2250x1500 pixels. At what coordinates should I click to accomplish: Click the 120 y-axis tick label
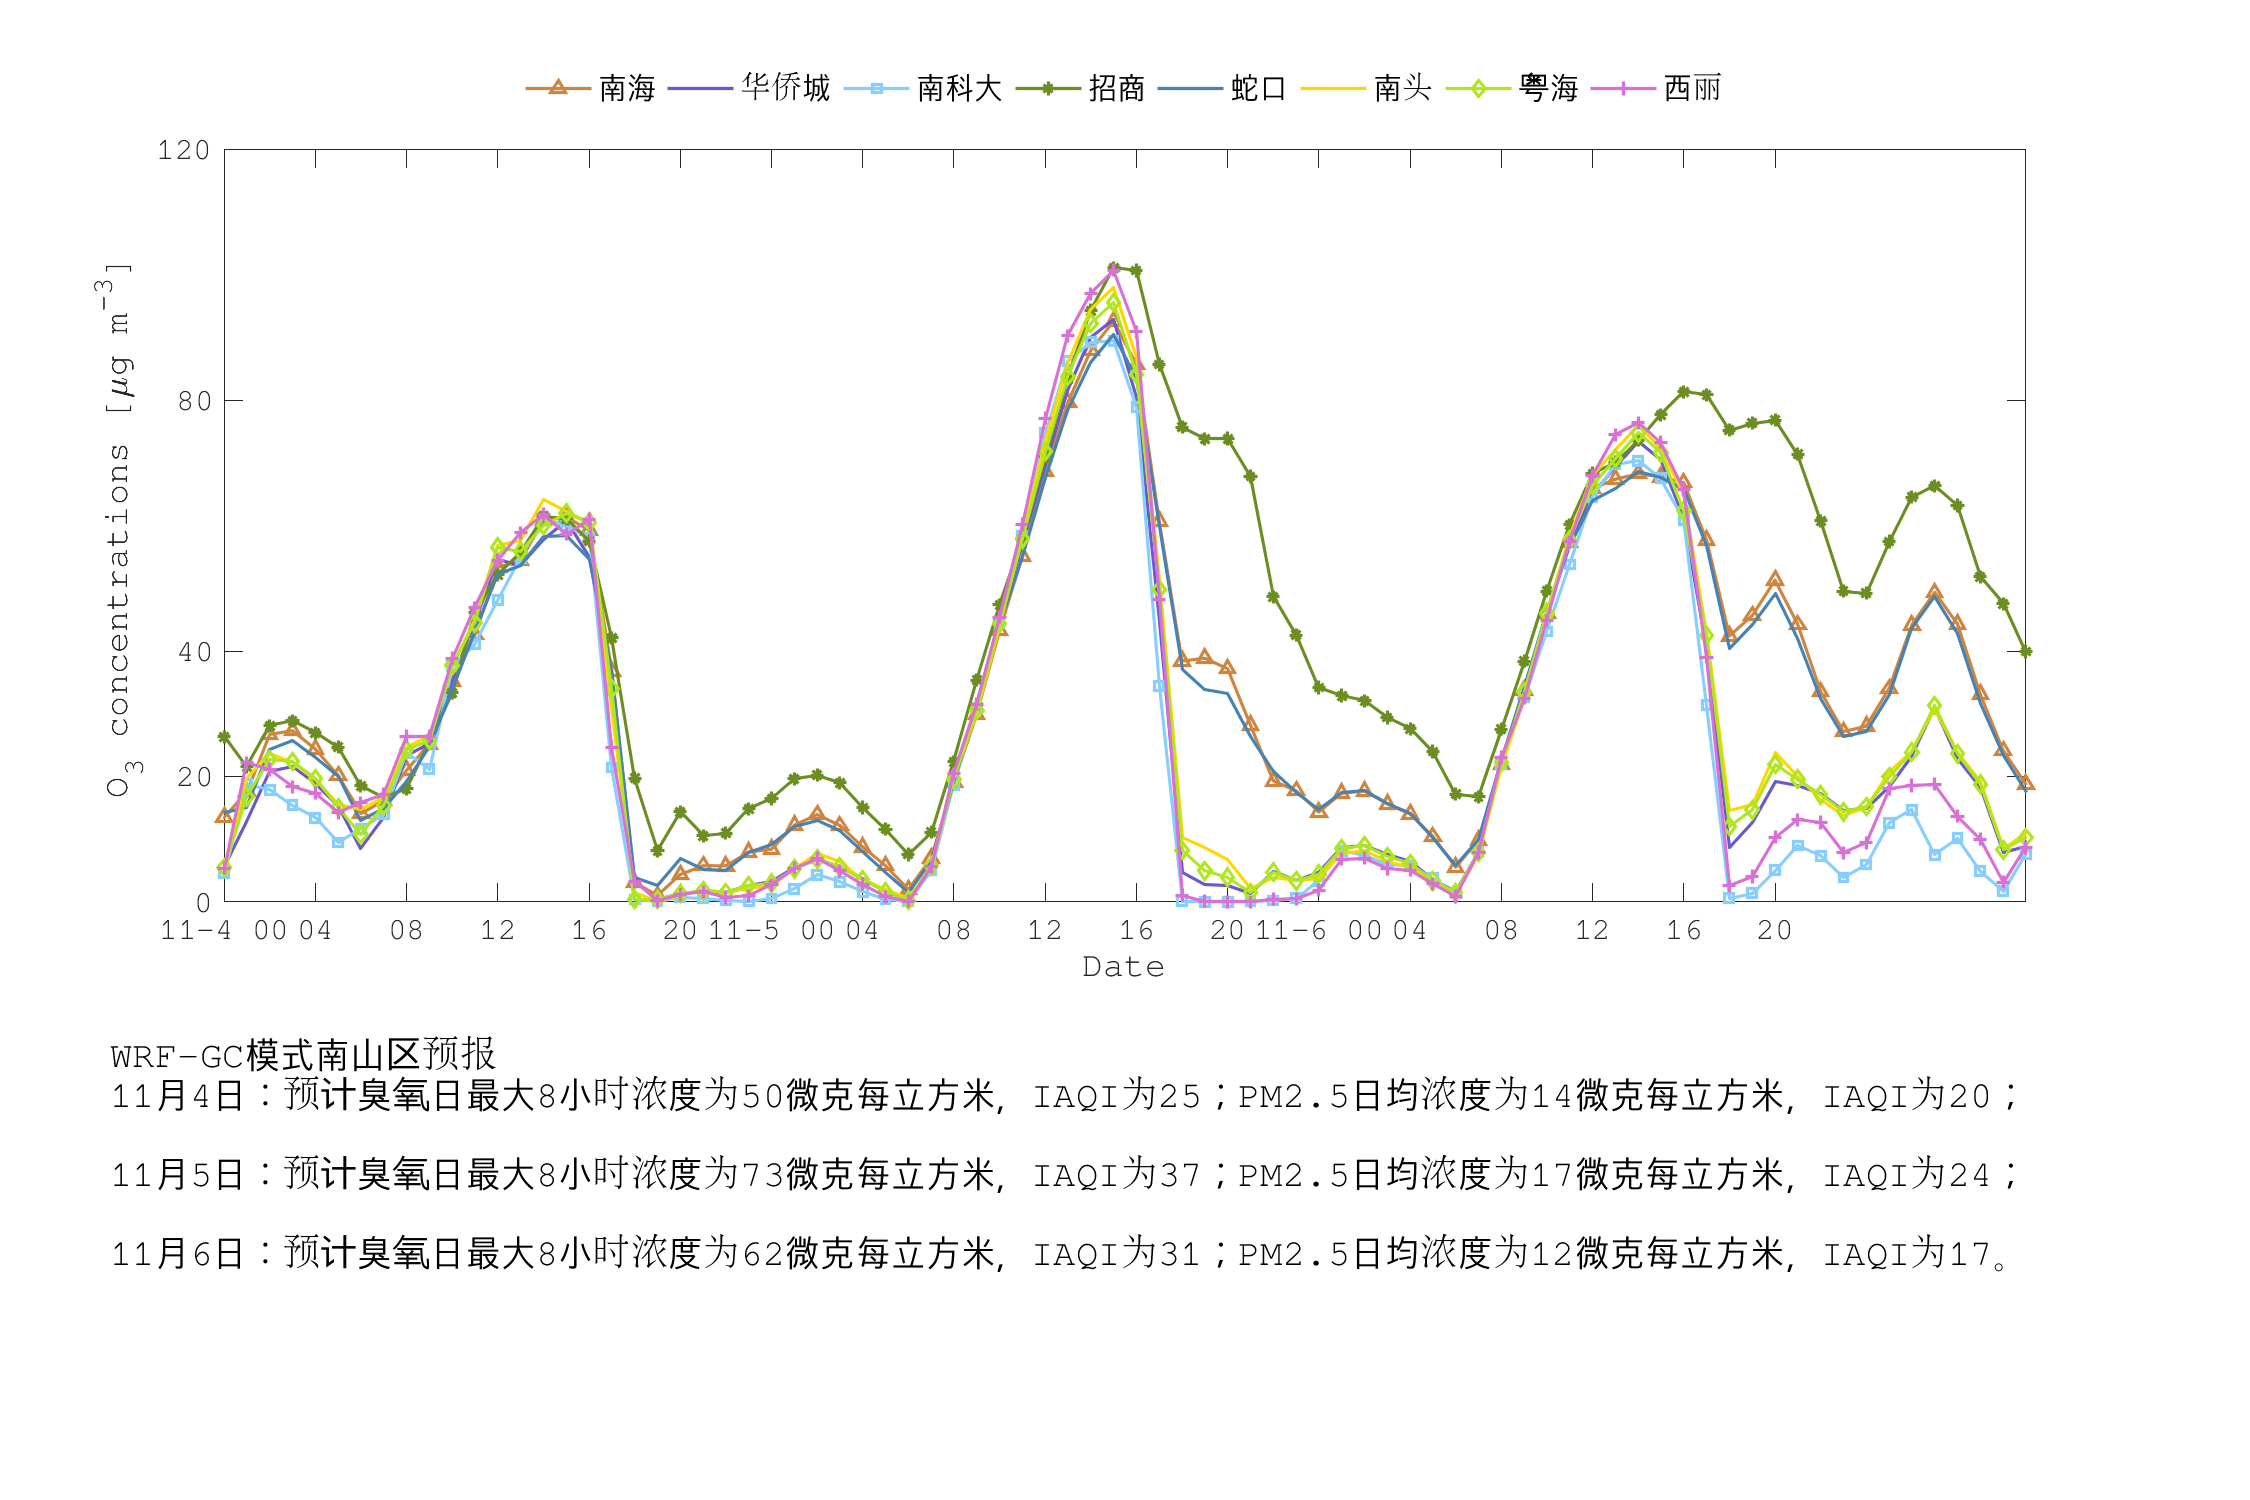click(184, 151)
